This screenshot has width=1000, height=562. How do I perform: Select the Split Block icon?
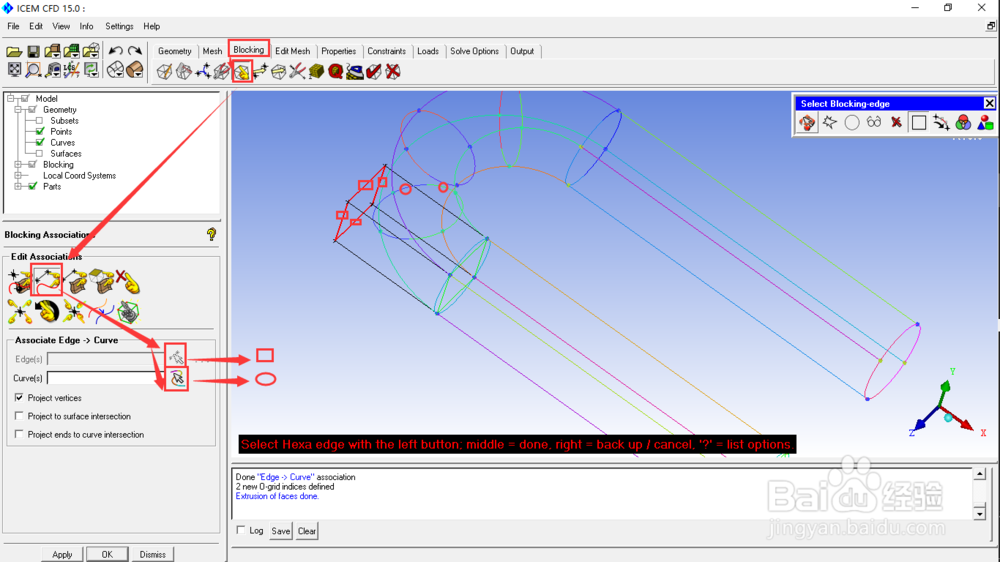(x=184, y=71)
